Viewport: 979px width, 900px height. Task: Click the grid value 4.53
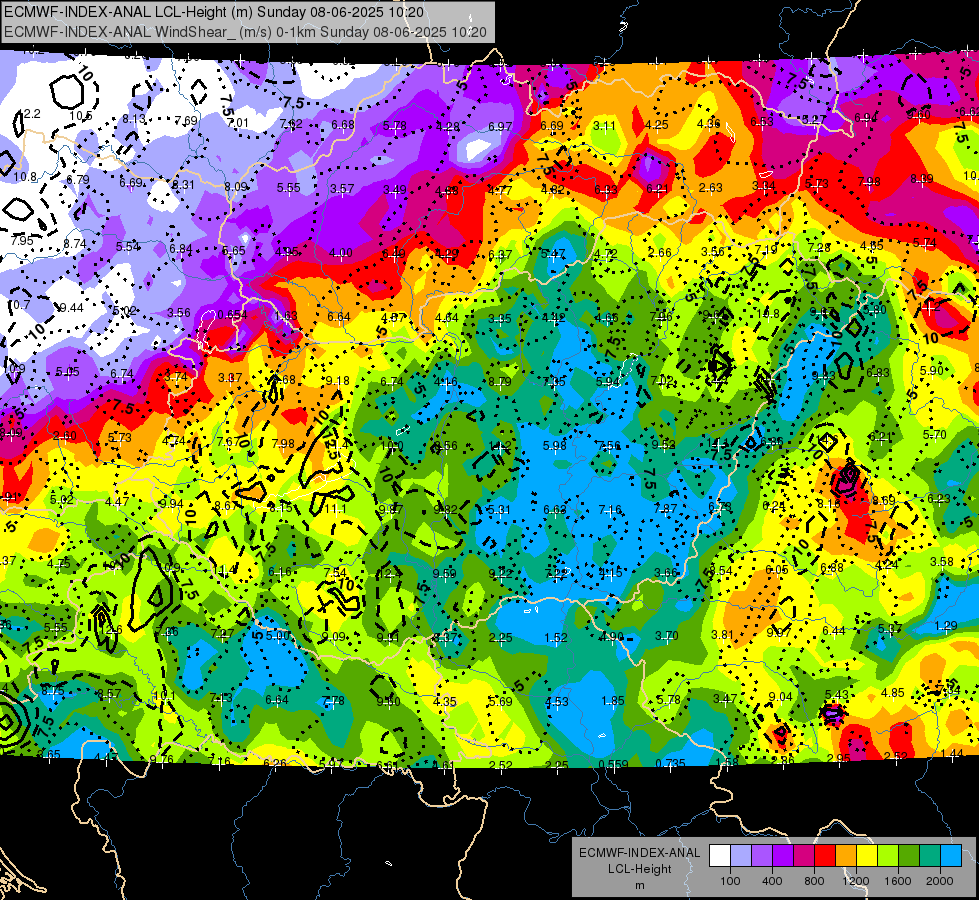tap(557, 702)
